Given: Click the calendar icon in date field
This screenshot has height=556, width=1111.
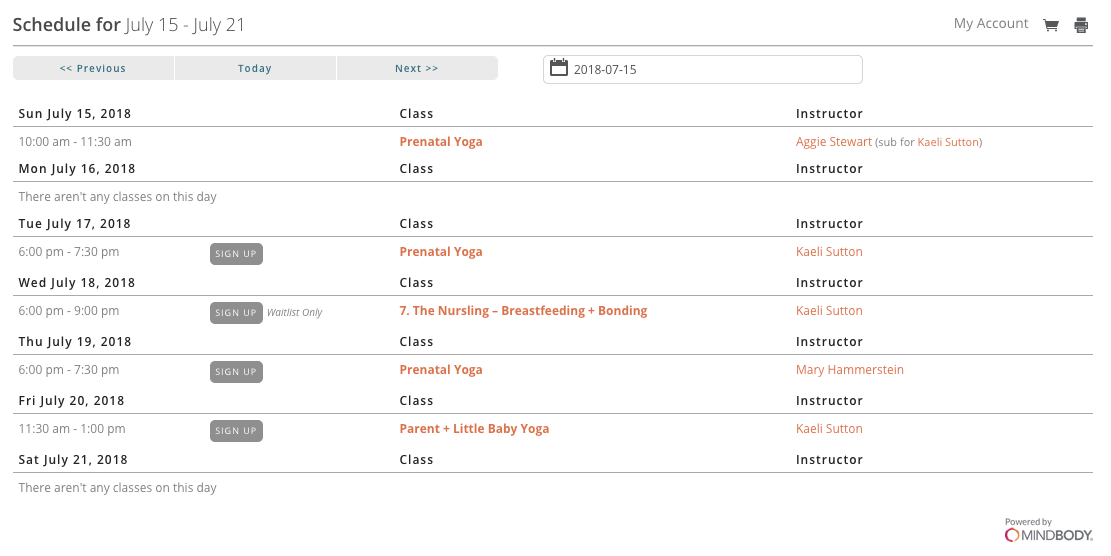Looking at the screenshot, I should (559, 69).
